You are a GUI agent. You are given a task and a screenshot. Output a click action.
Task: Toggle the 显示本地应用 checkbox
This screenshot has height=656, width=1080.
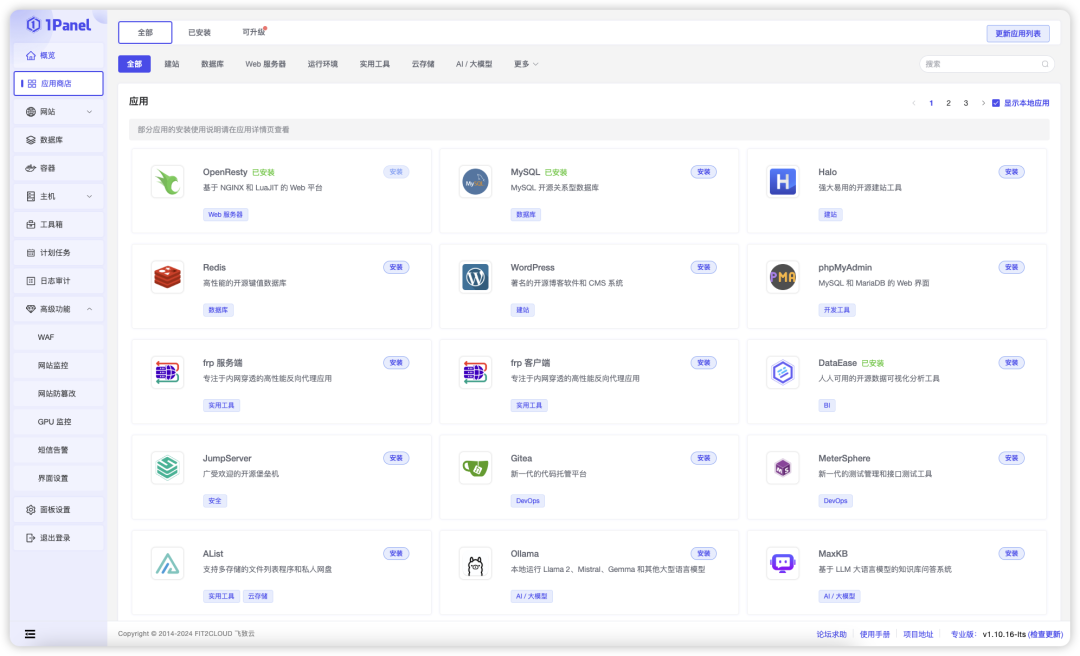pos(995,103)
